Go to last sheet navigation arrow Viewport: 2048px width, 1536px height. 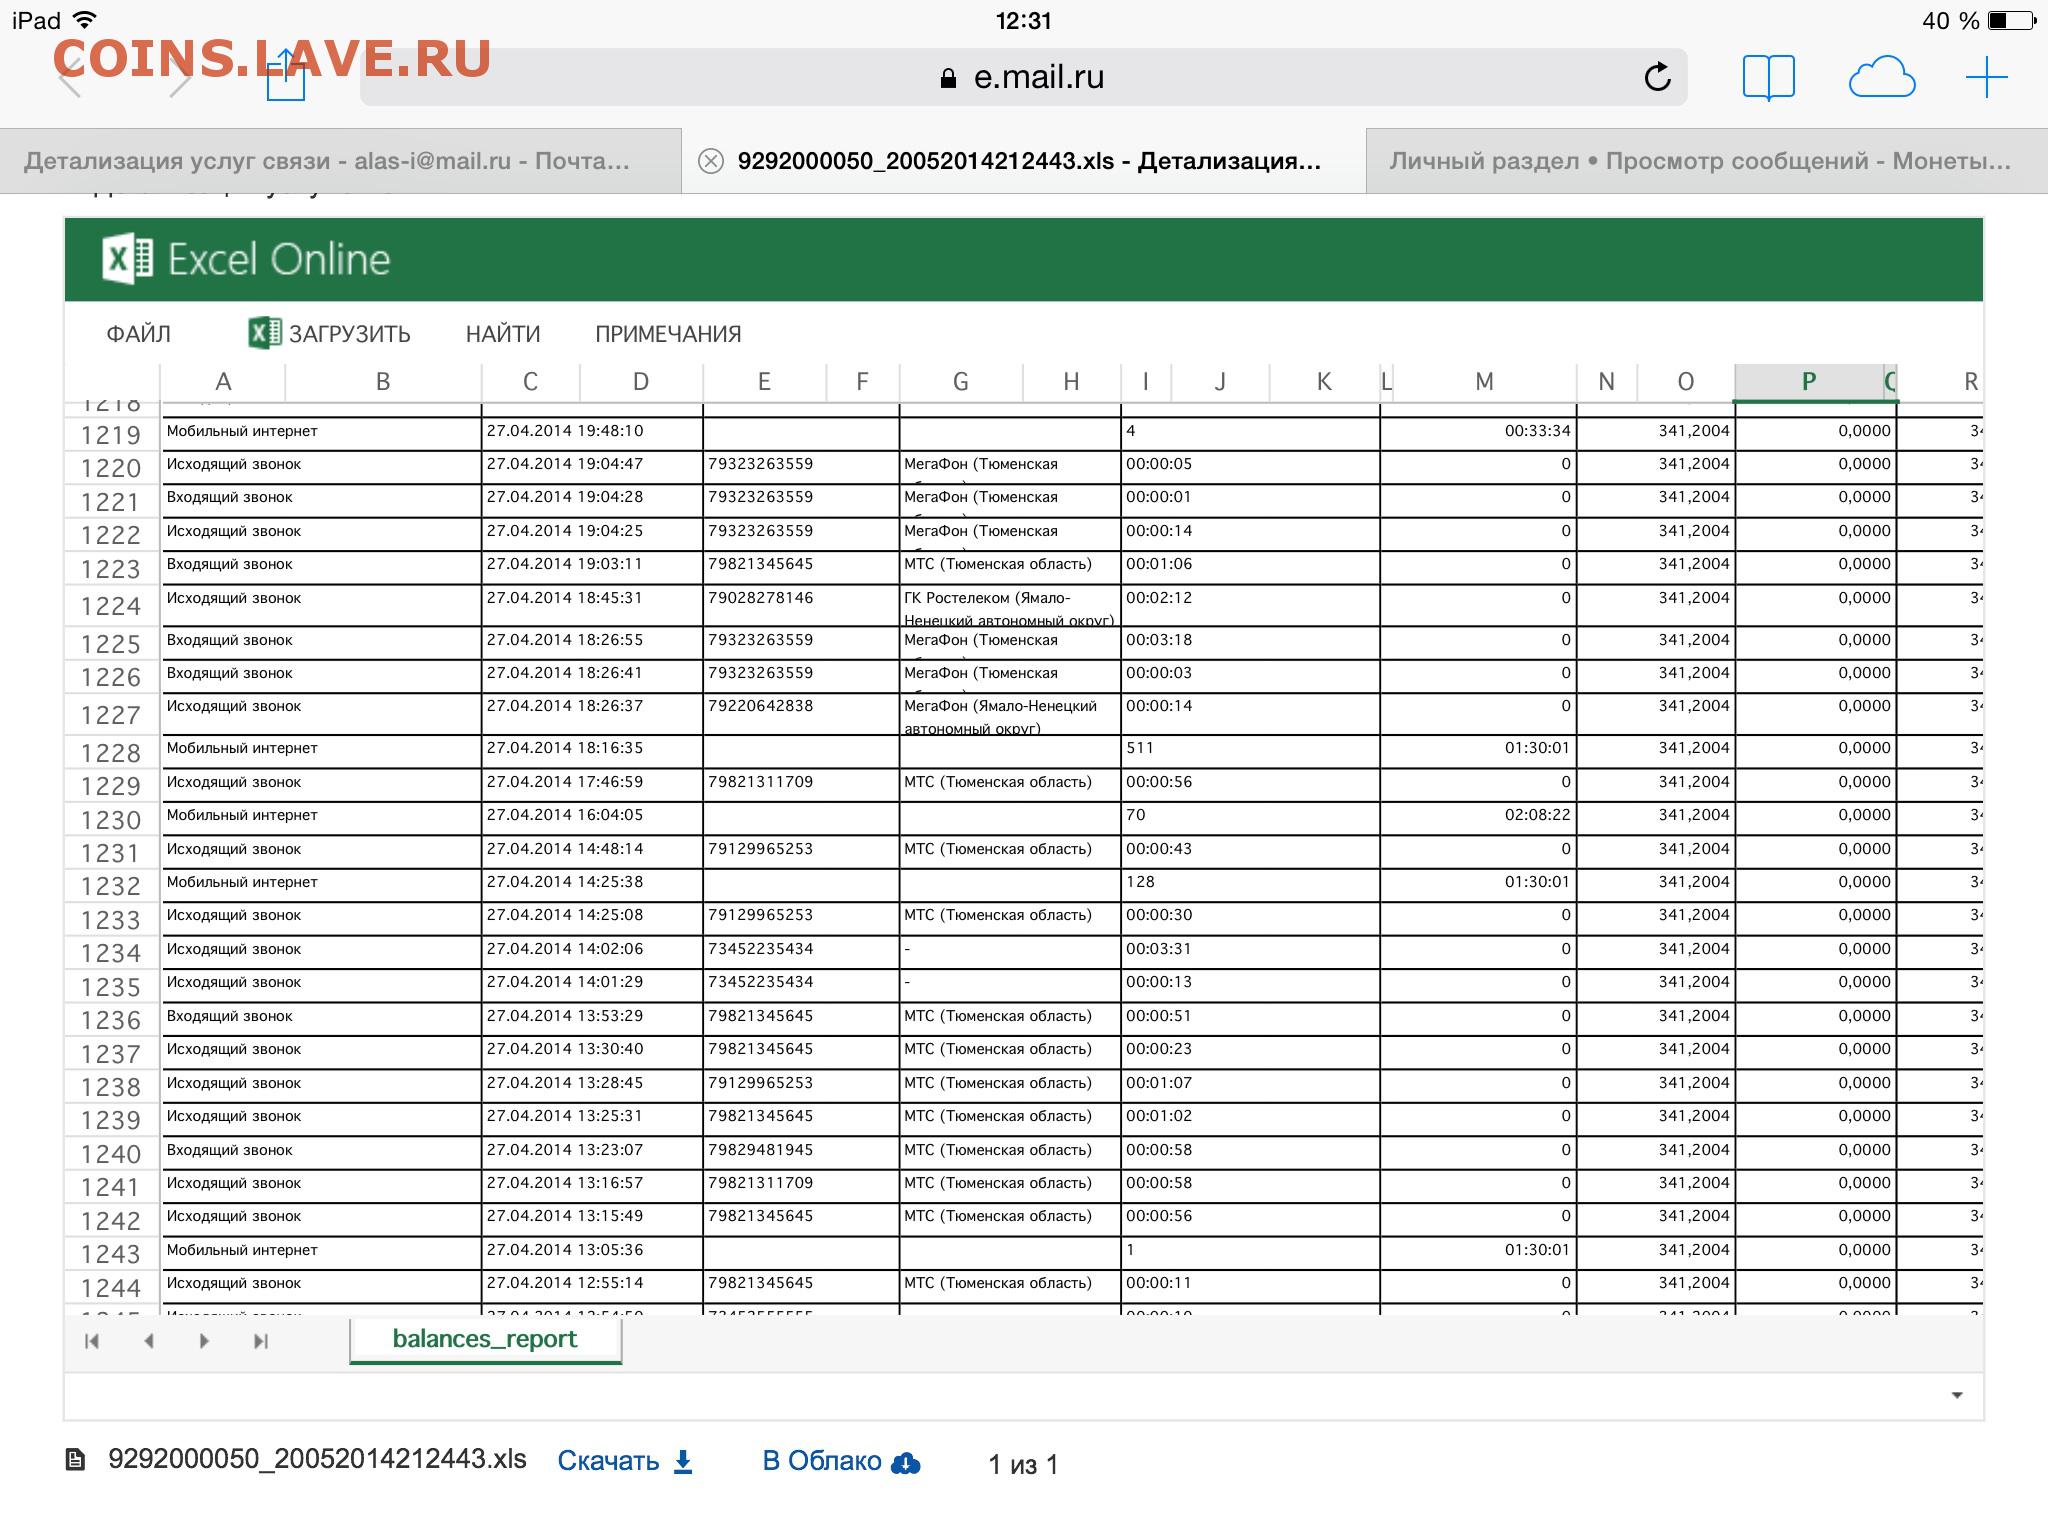(261, 1341)
